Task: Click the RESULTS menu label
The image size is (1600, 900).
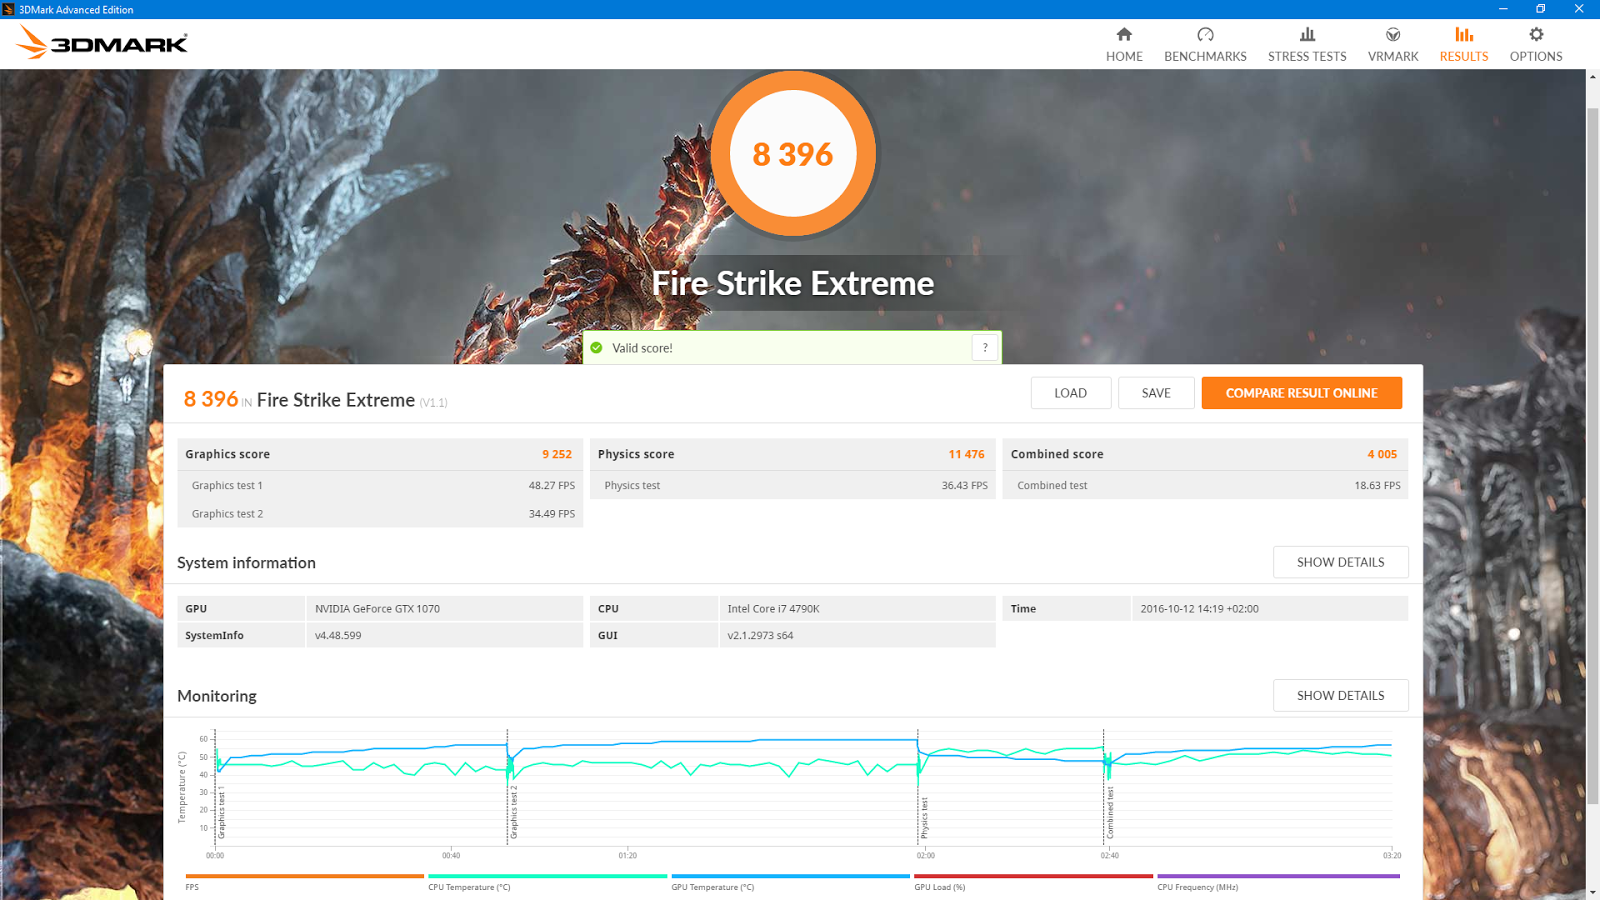Action: coord(1464,57)
